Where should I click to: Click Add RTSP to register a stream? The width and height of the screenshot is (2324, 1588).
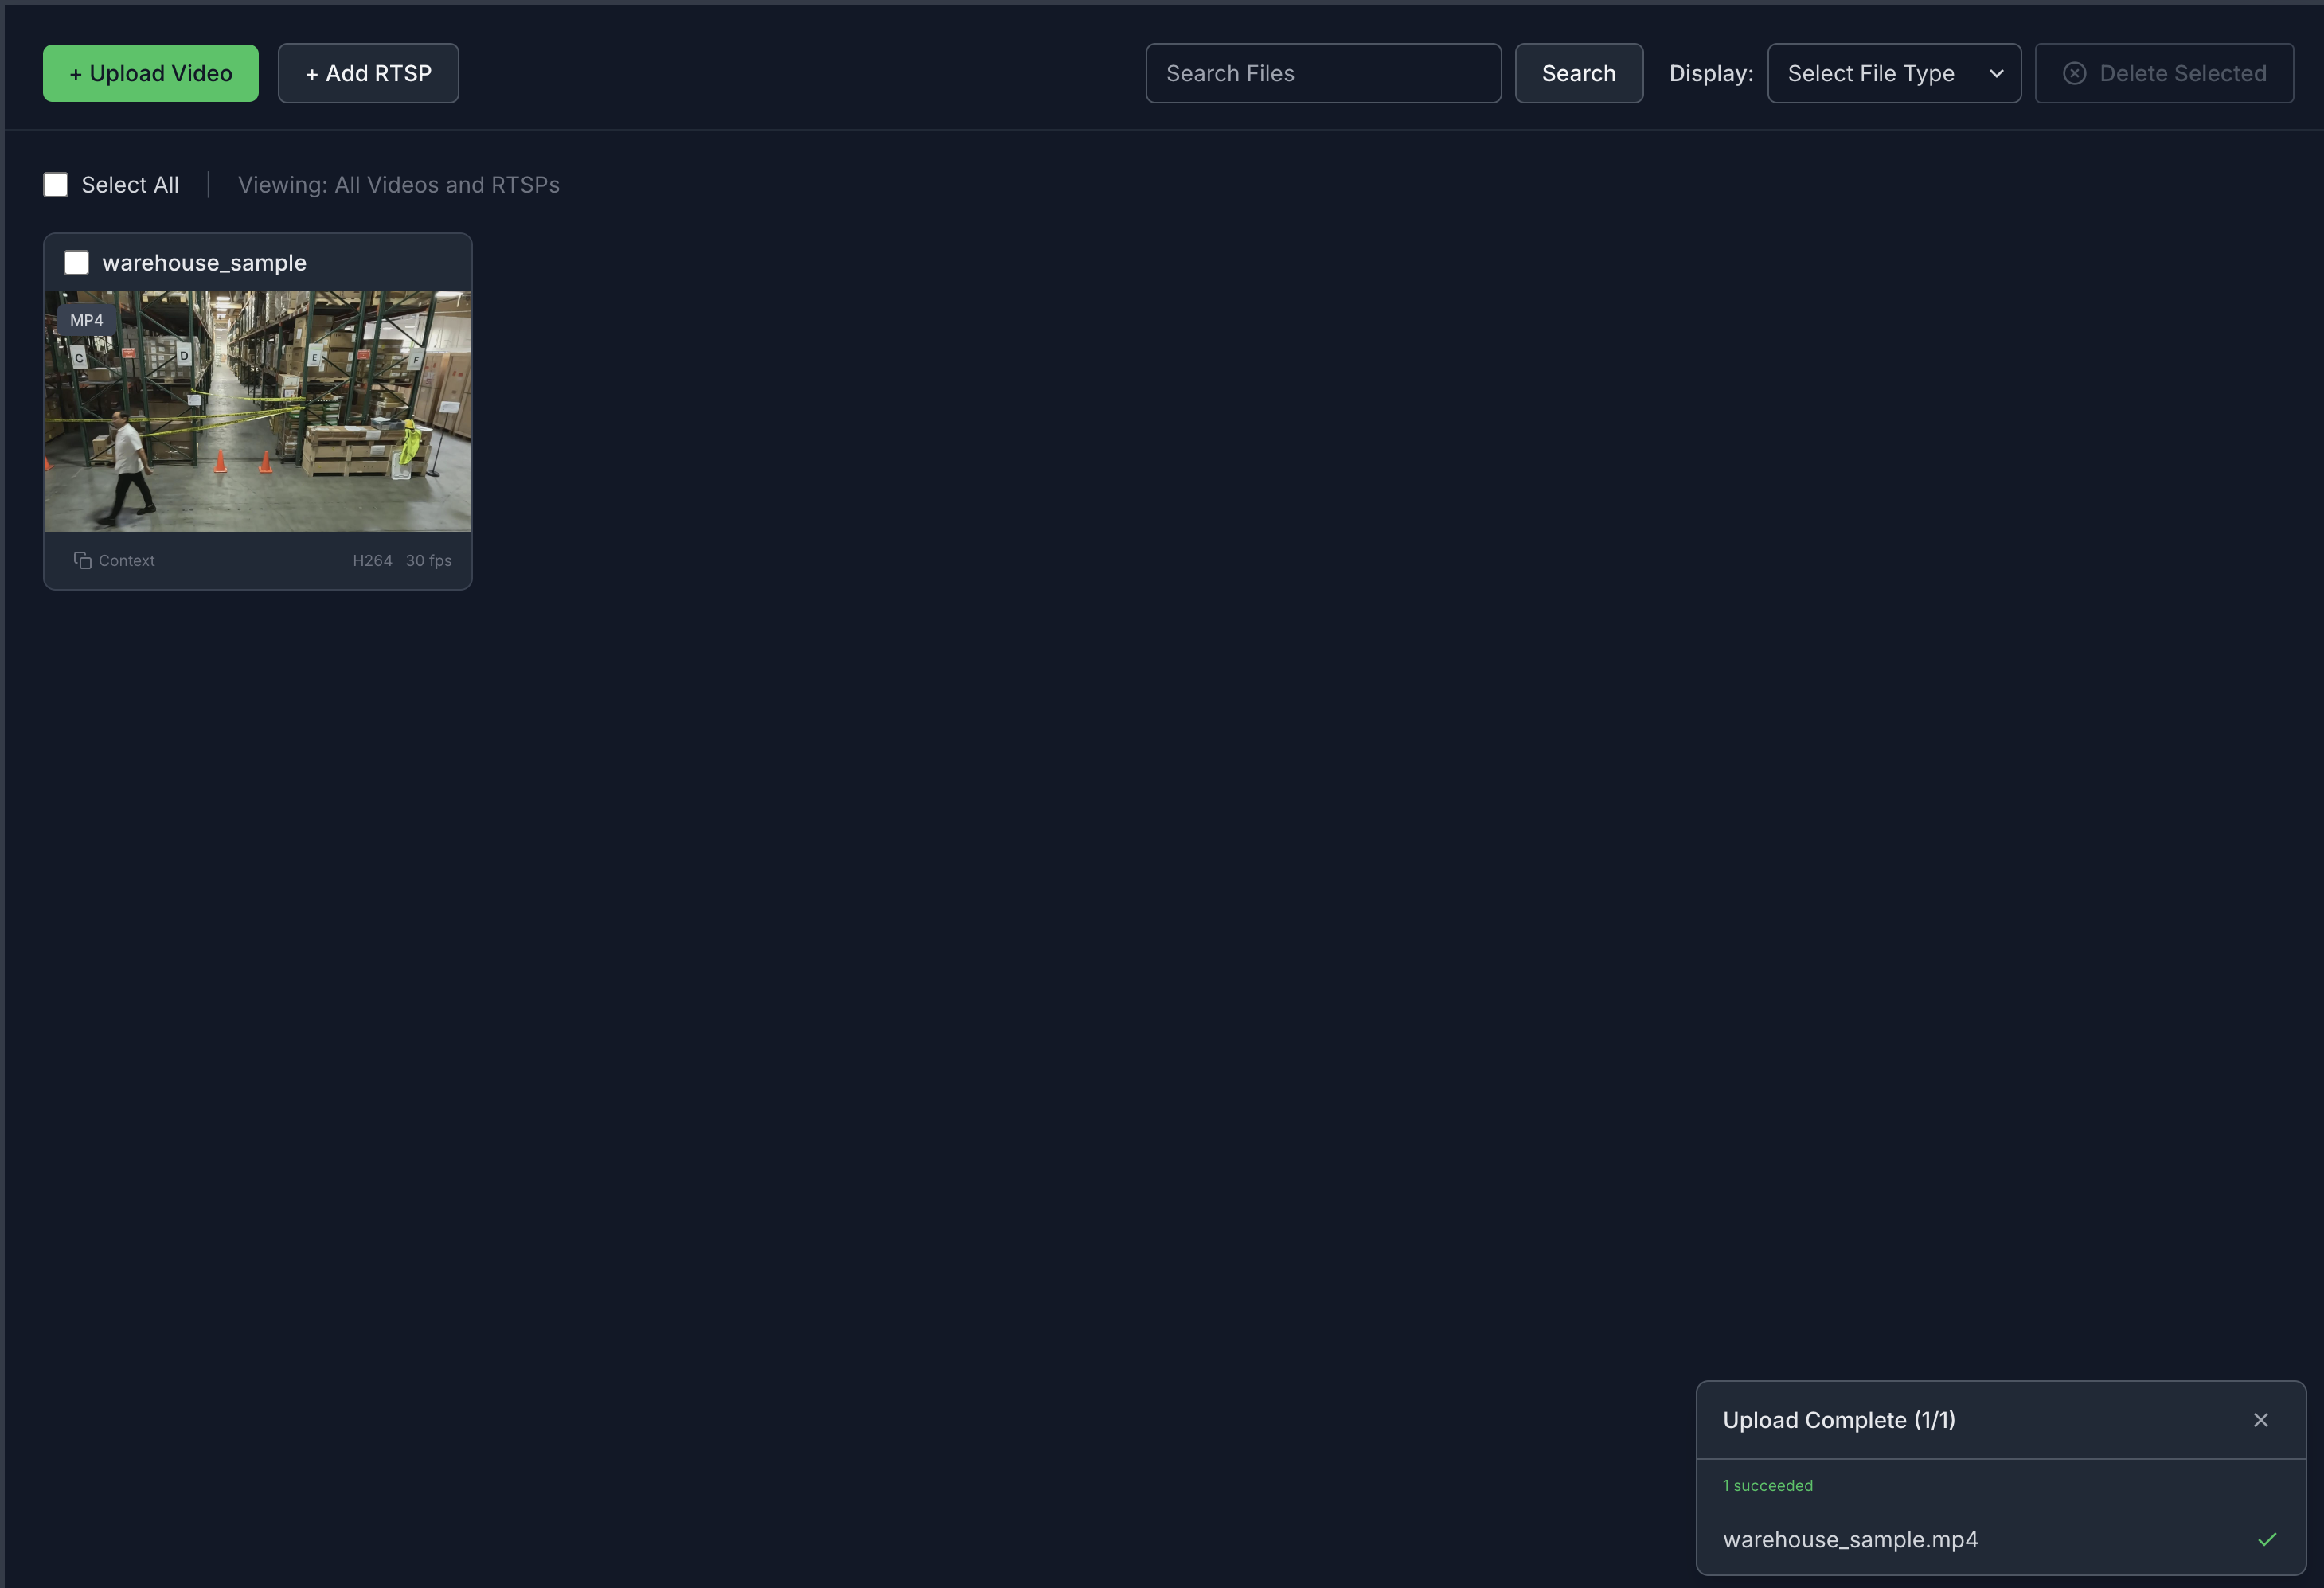pos(368,72)
